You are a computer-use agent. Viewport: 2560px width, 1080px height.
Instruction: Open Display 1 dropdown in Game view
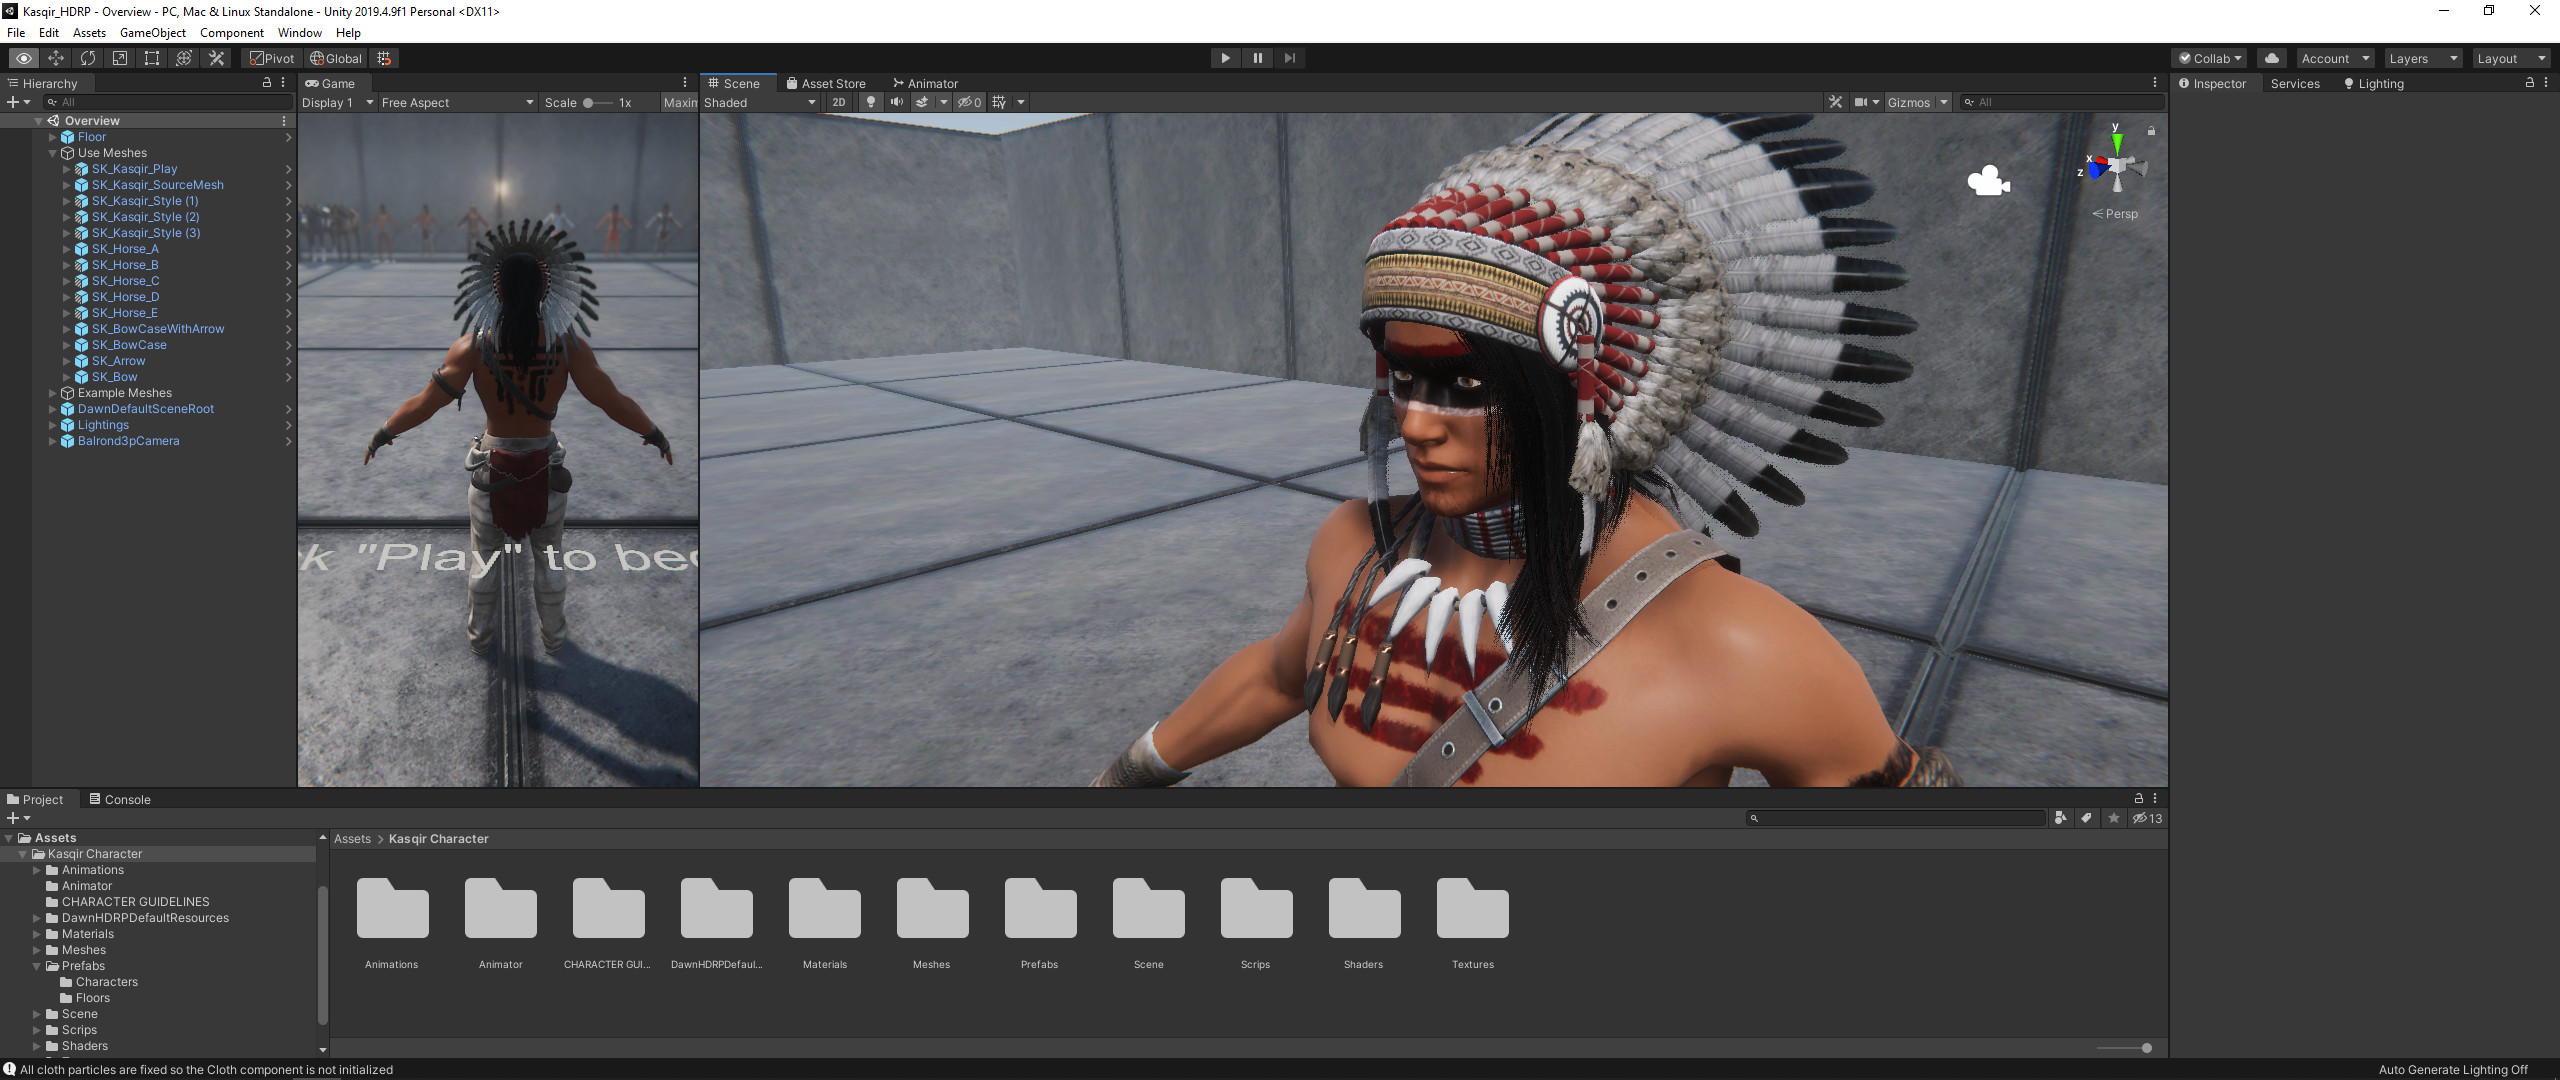pyautogui.click(x=337, y=102)
